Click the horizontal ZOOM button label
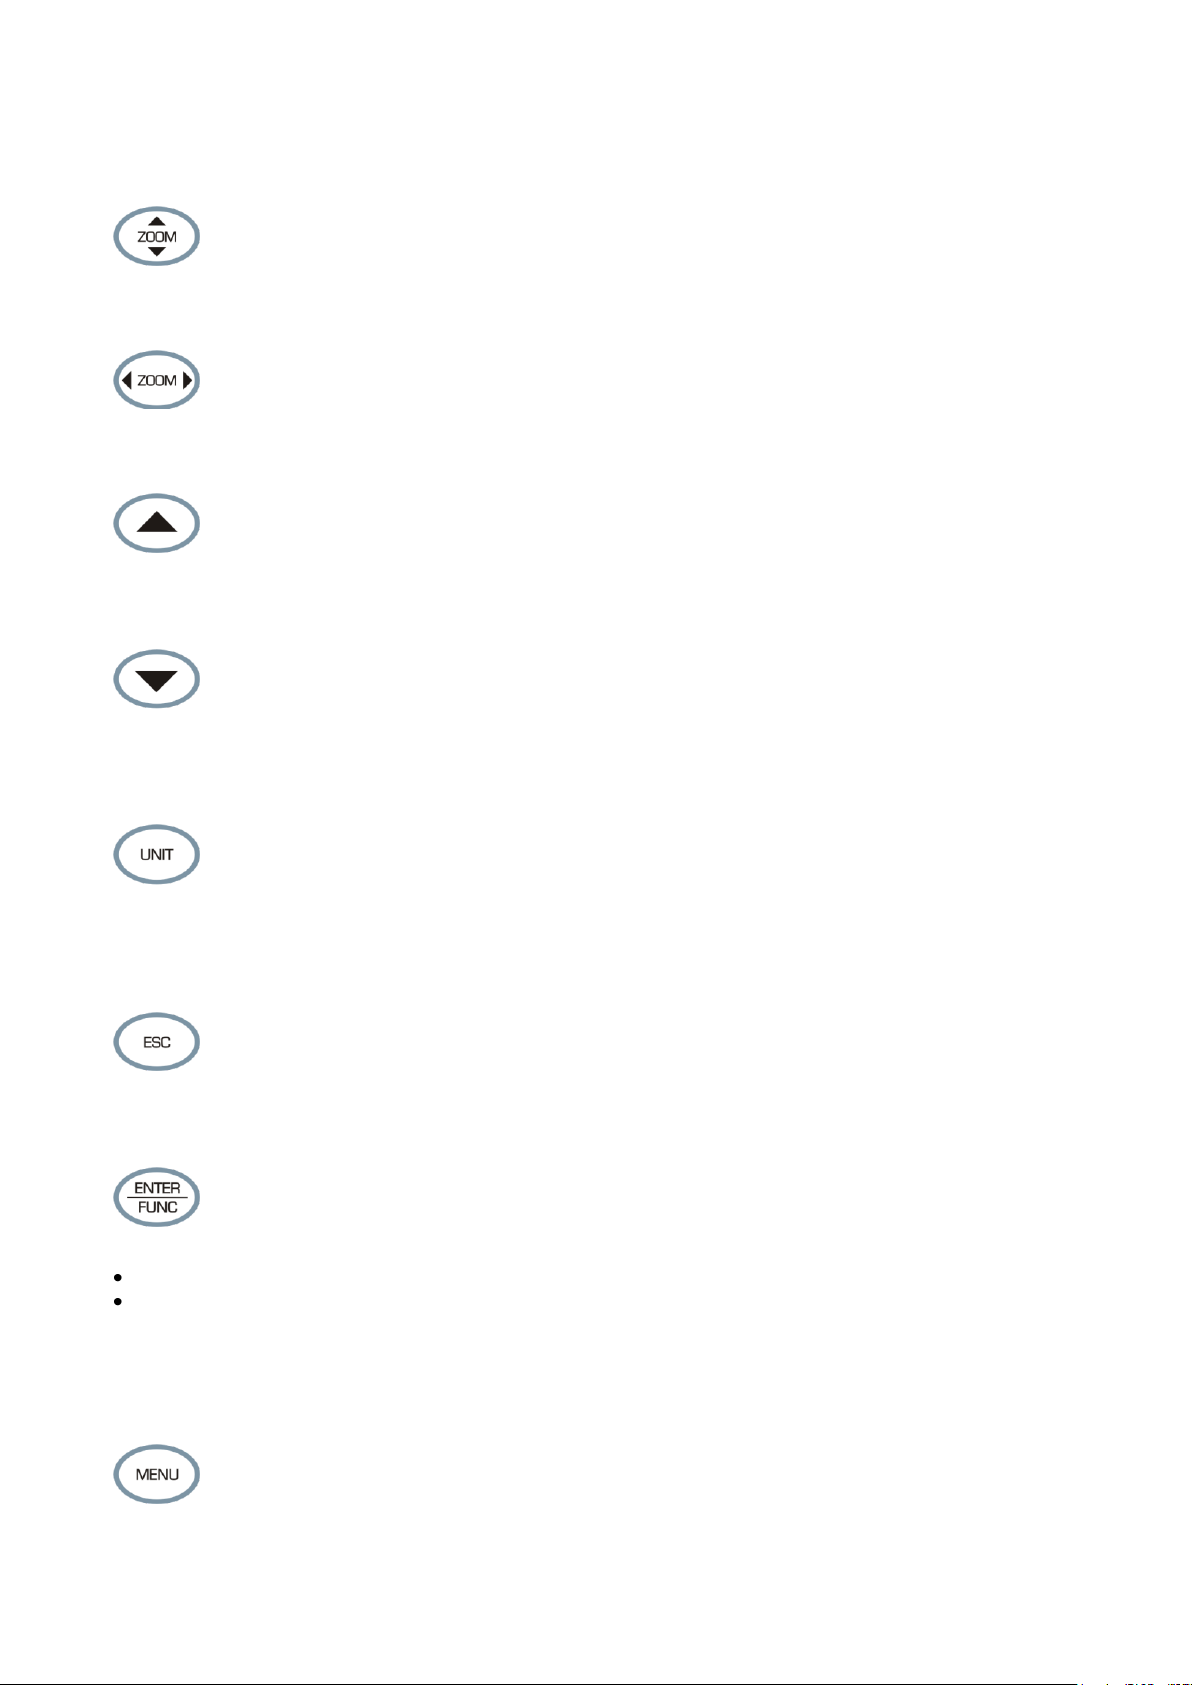Image resolution: width=1192 pixels, height=1685 pixels. pyautogui.click(x=157, y=380)
